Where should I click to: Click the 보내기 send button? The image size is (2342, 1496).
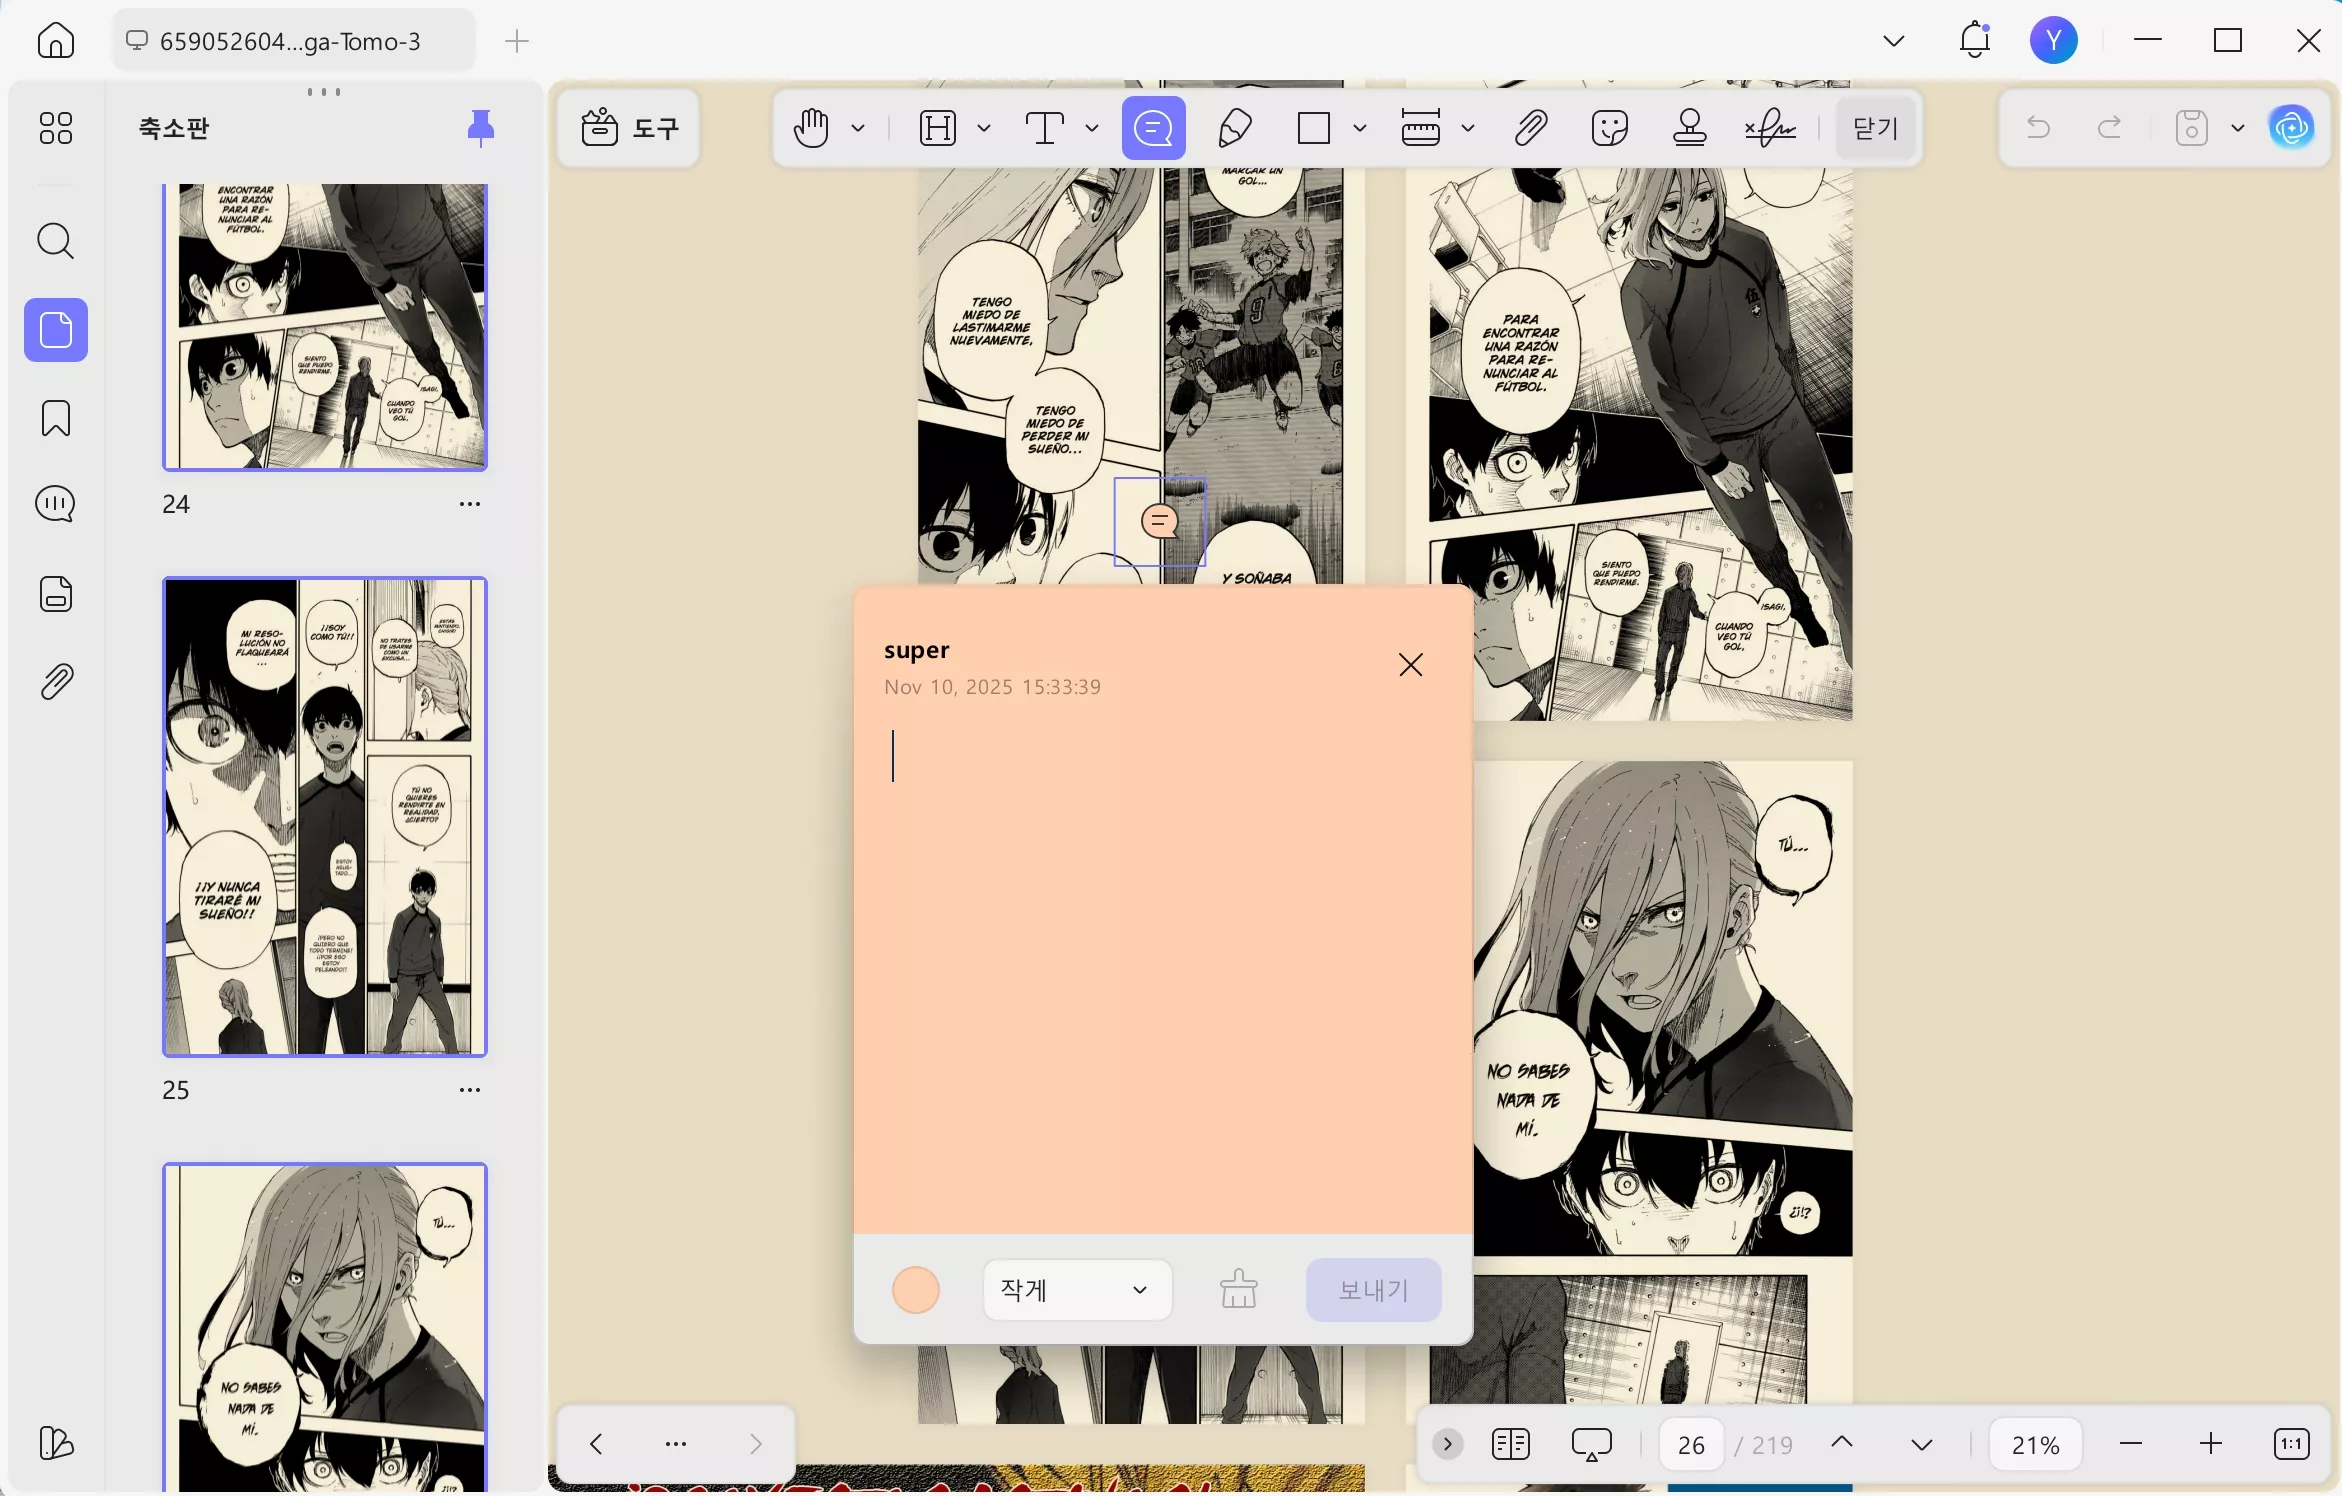point(1373,1289)
